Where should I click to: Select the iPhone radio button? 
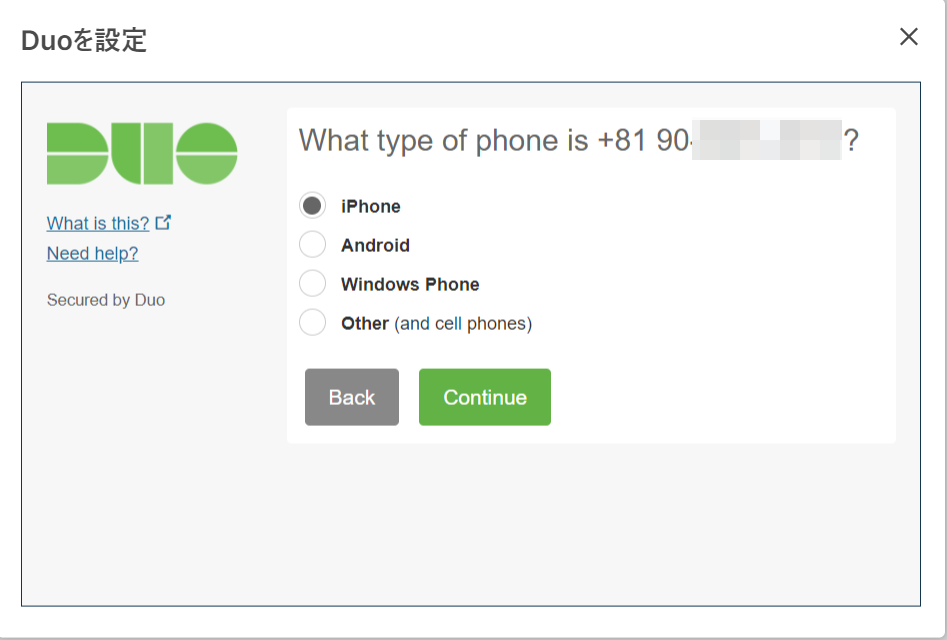coord(313,206)
